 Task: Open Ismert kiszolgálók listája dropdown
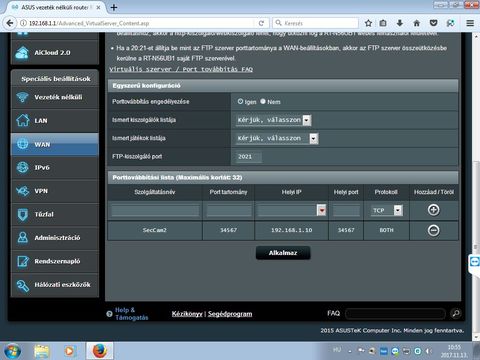pos(273,120)
